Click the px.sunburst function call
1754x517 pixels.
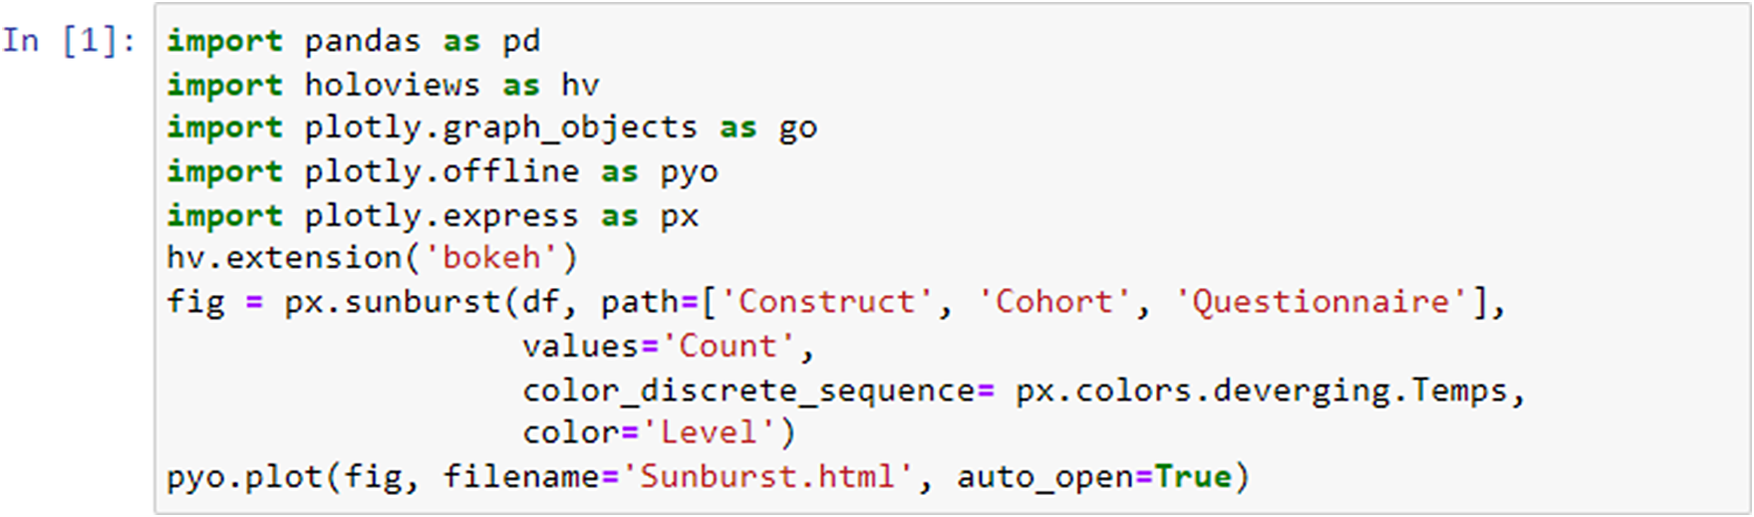[x=392, y=303]
